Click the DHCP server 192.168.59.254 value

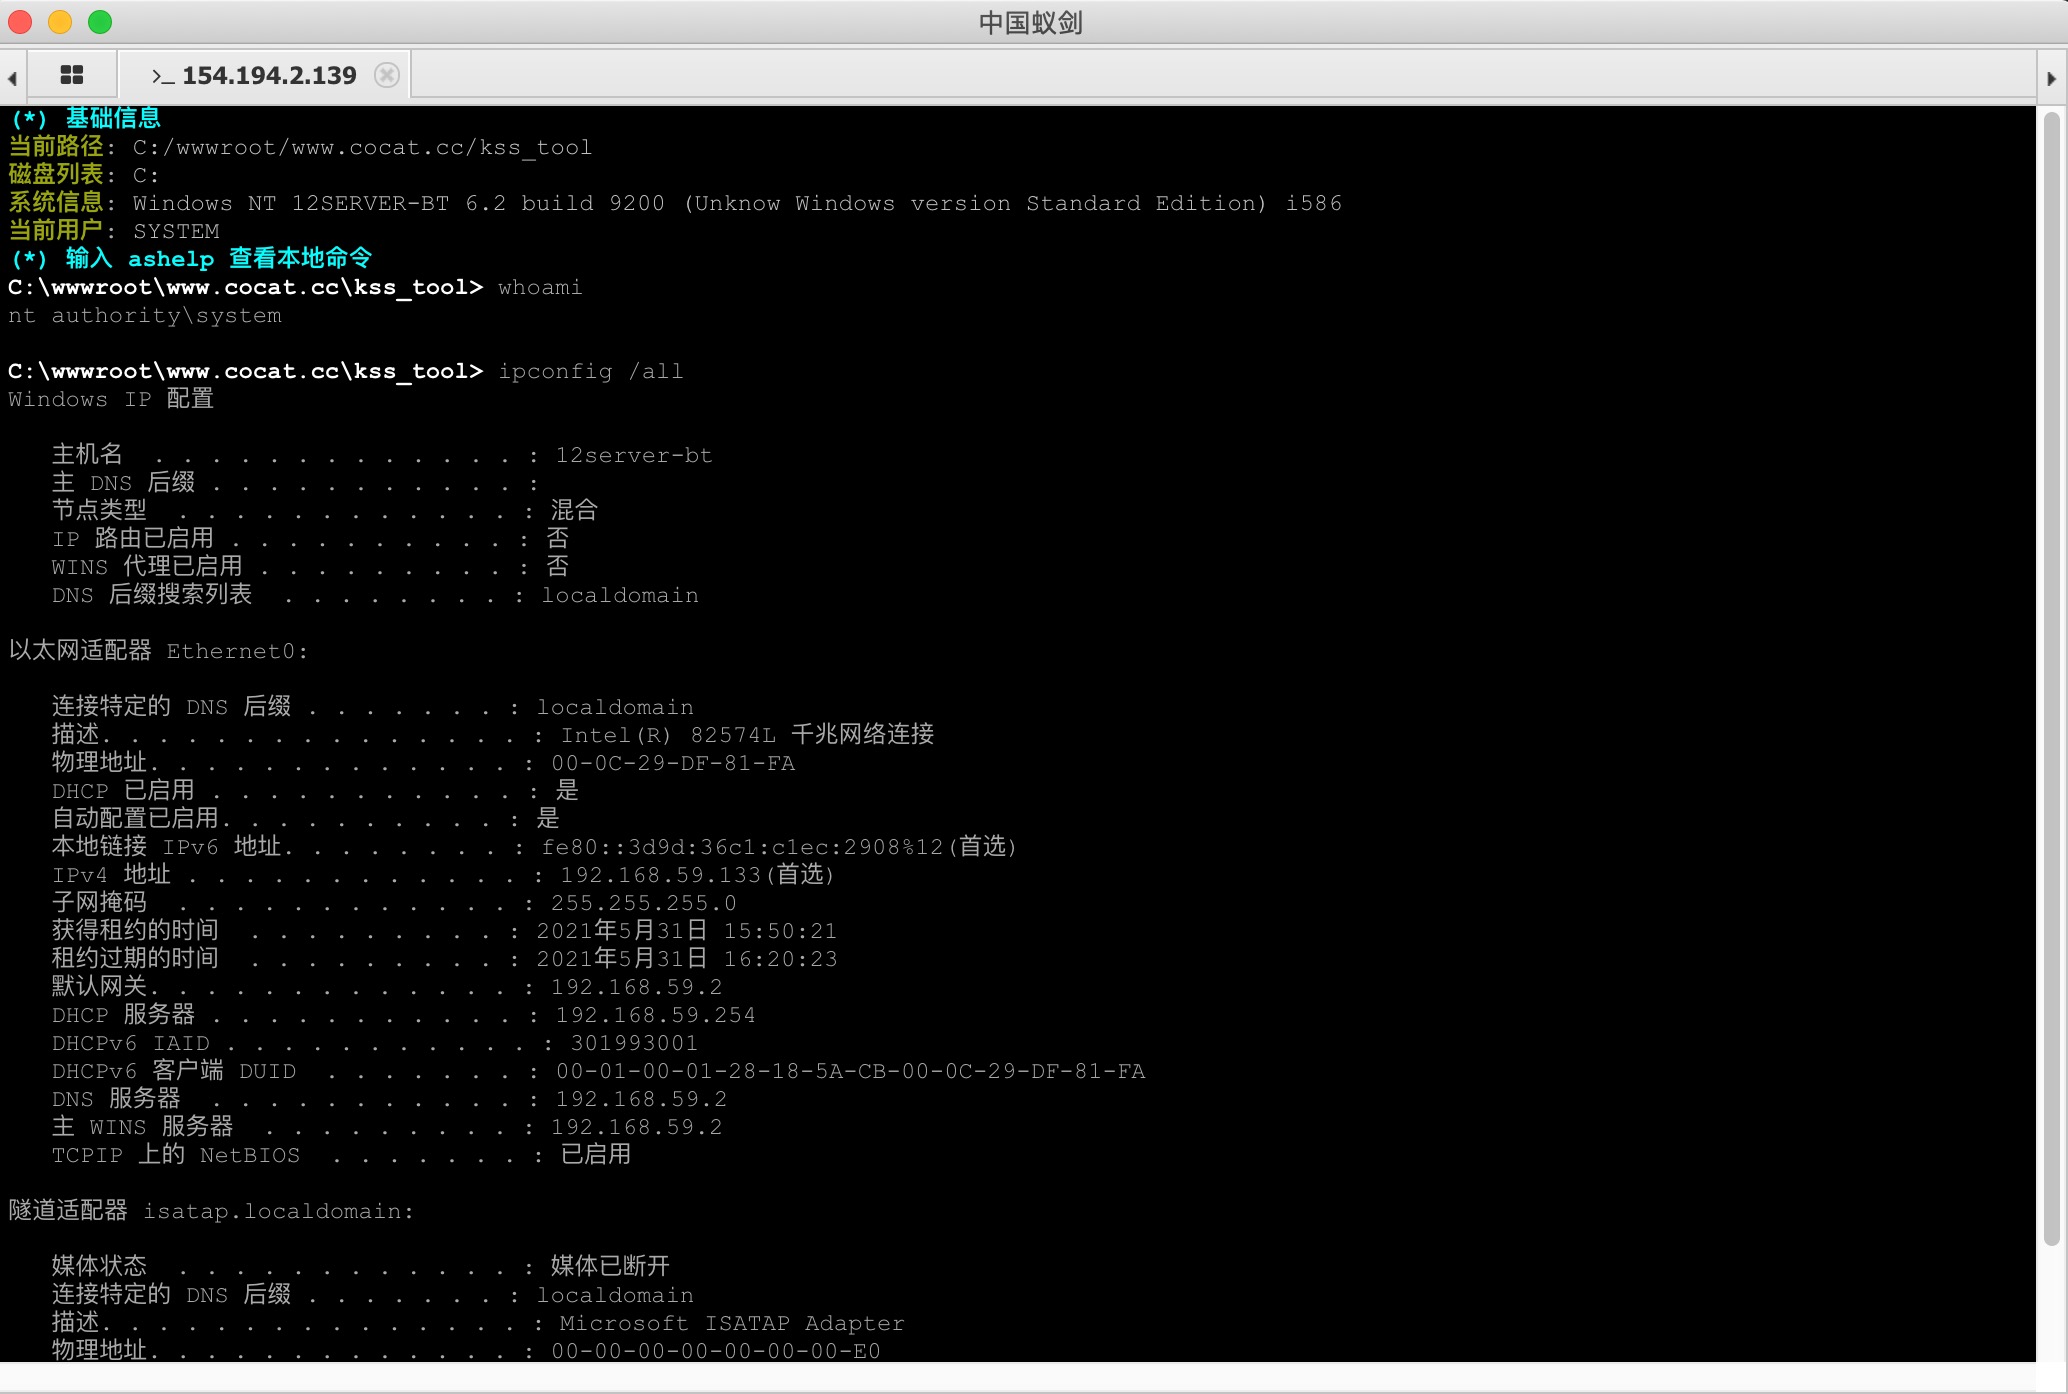[x=656, y=1016]
